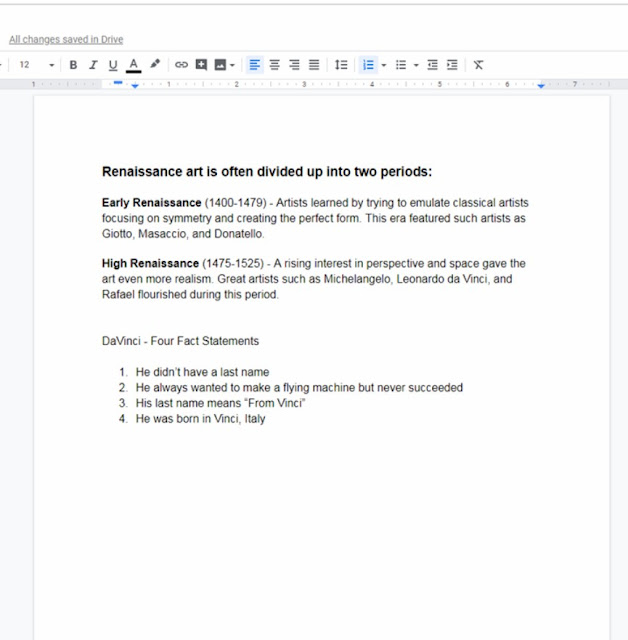
Task: Toggle italic formatting
Action: (93, 65)
